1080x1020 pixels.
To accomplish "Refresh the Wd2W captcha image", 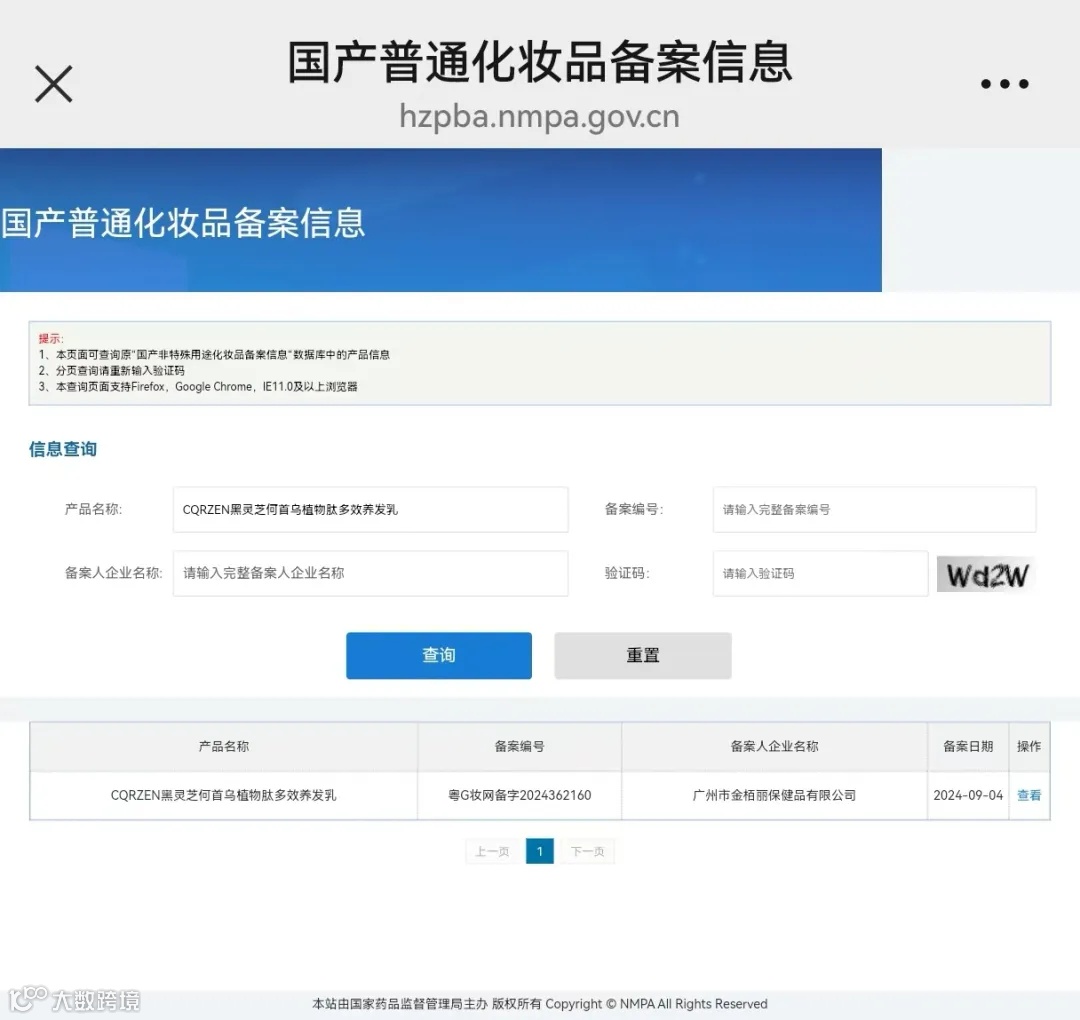I will tap(986, 574).
